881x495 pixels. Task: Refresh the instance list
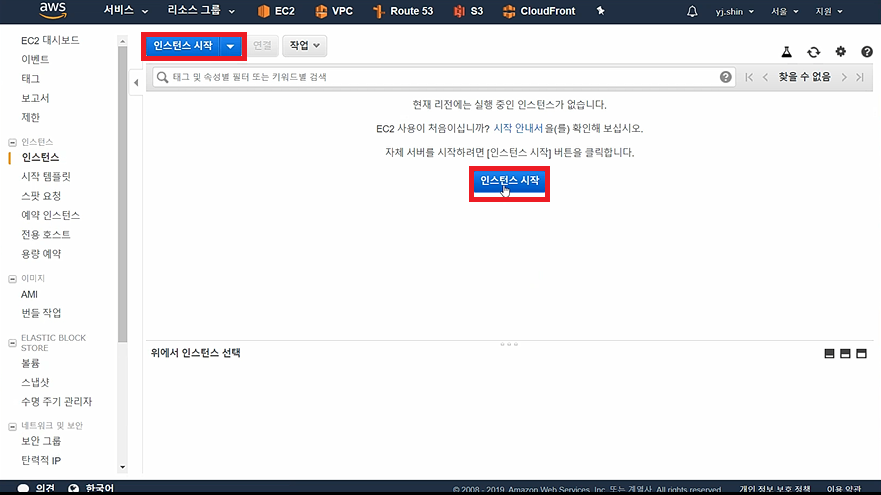(x=814, y=52)
